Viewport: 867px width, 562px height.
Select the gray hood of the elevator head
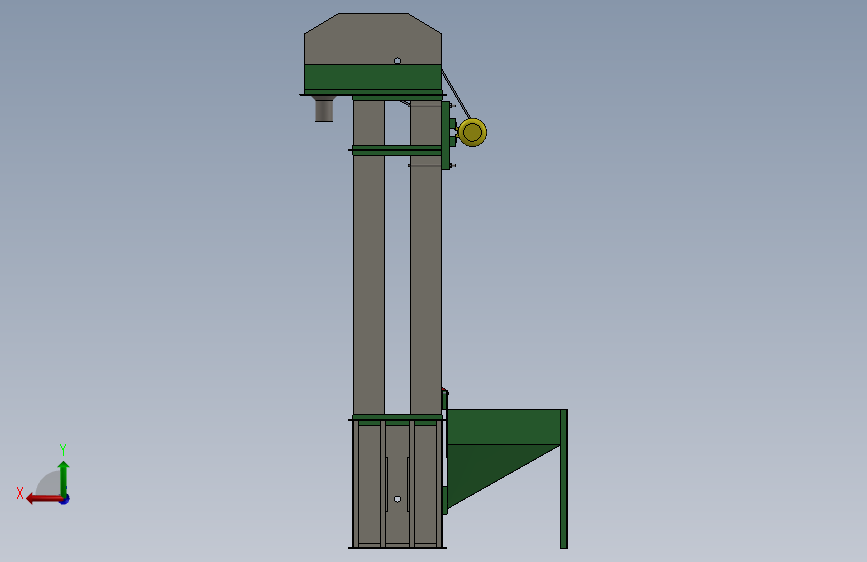(373, 39)
